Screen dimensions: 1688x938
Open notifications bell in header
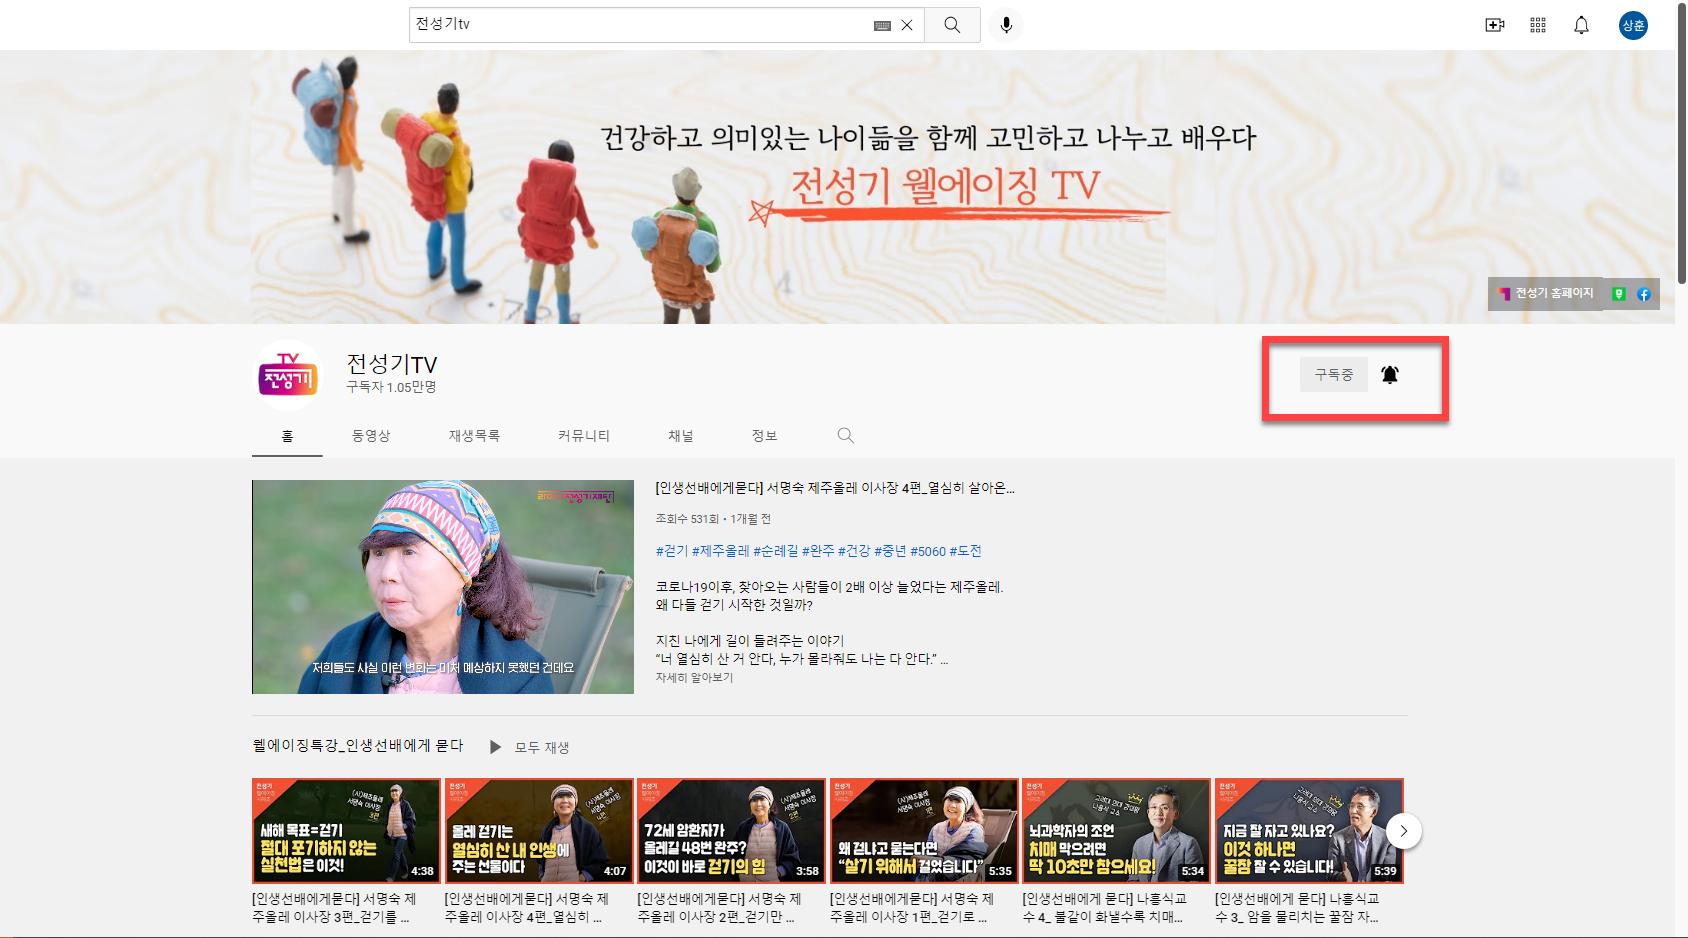[1581, 25]
